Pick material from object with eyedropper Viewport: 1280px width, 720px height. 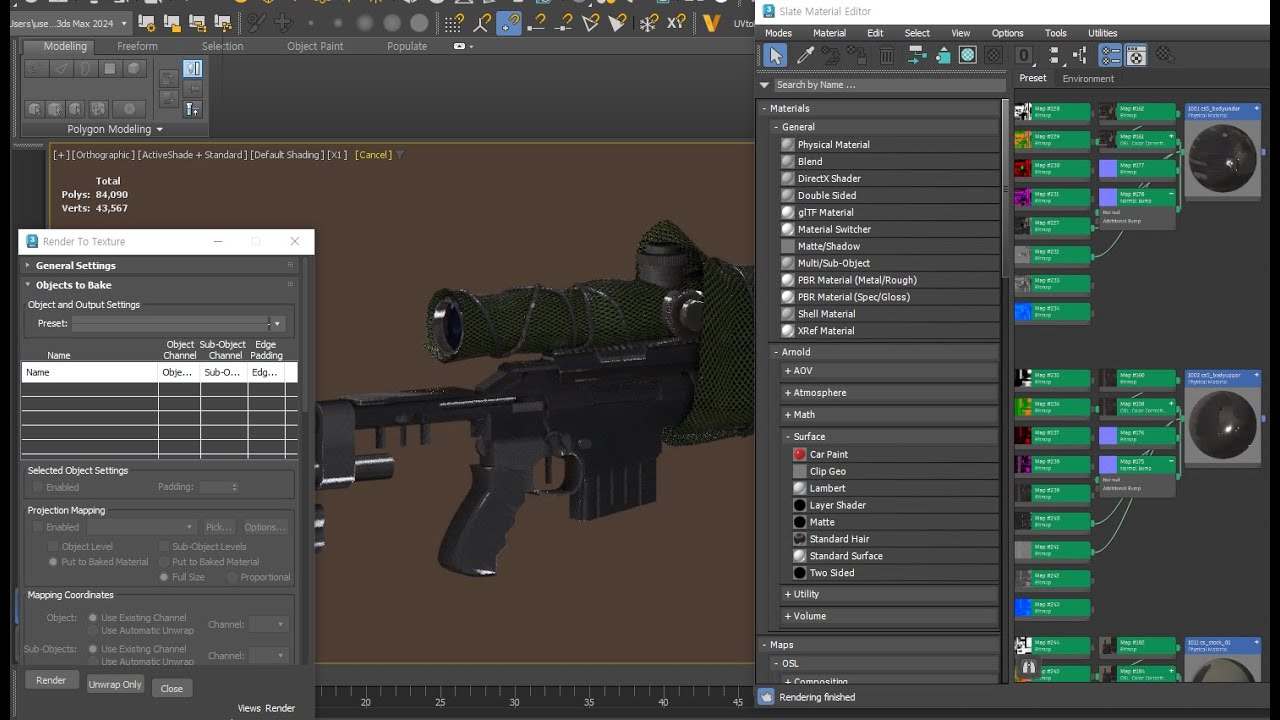pyautogui.click(x=805, y=56)
